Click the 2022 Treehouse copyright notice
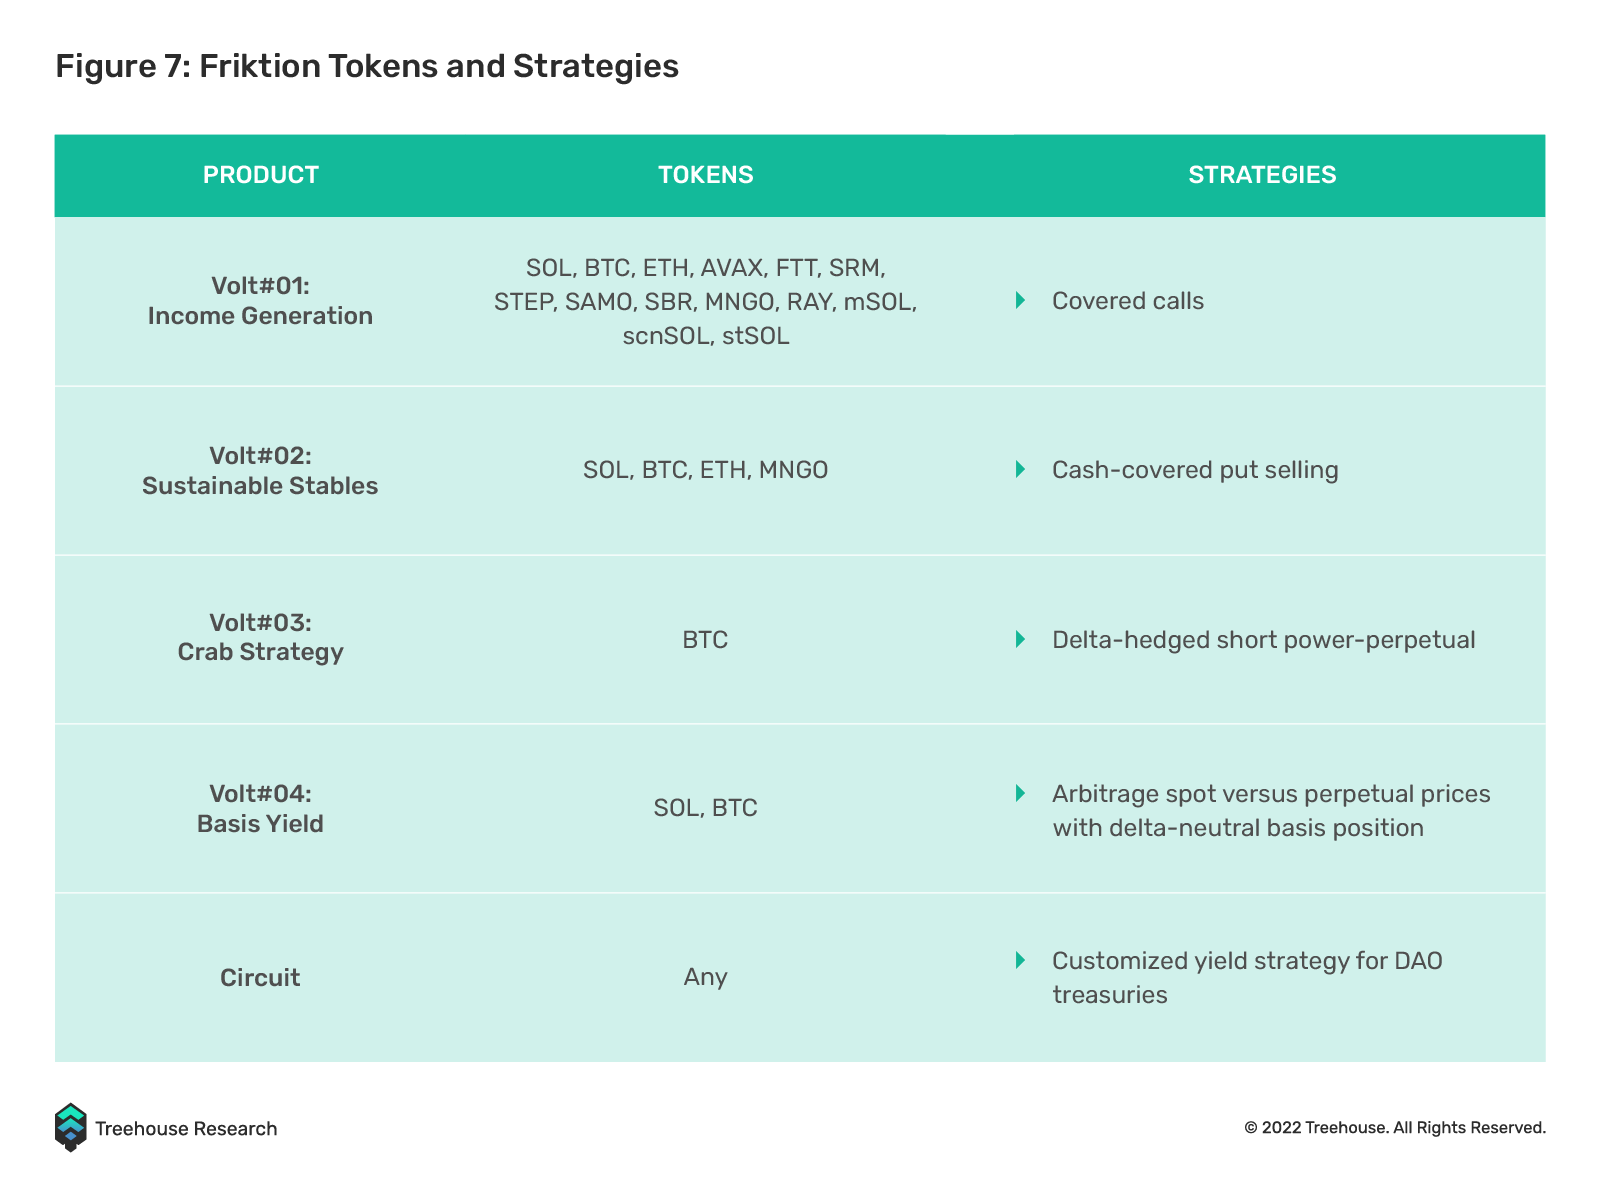Screen dimensions: 1600x1194 1395,1128
